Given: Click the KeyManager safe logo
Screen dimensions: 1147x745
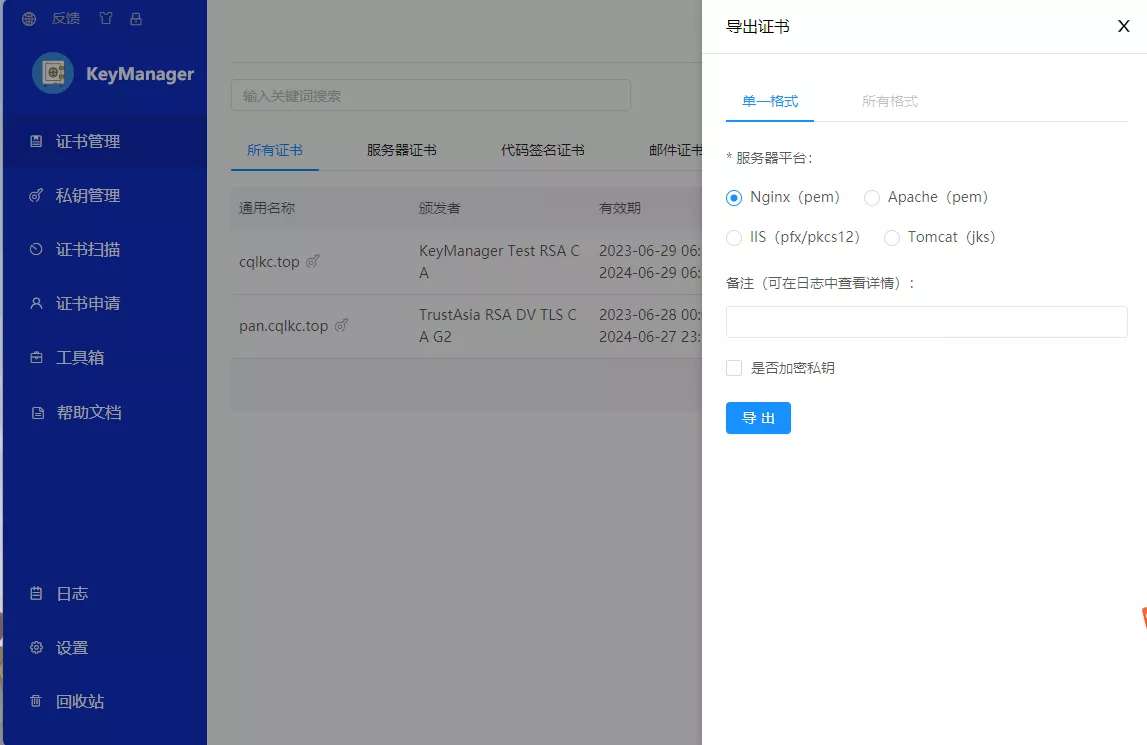Looking at the screenshot, I should (53, 73).
